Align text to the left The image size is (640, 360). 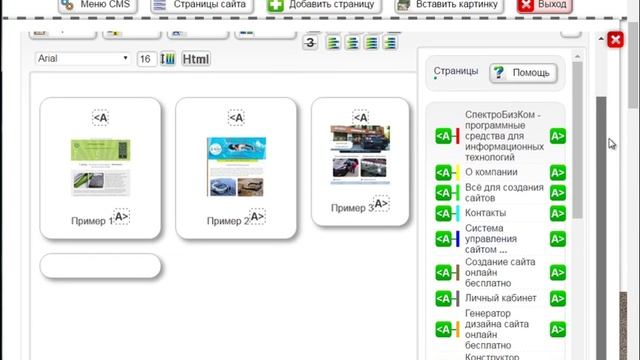(x=333, y=42)
